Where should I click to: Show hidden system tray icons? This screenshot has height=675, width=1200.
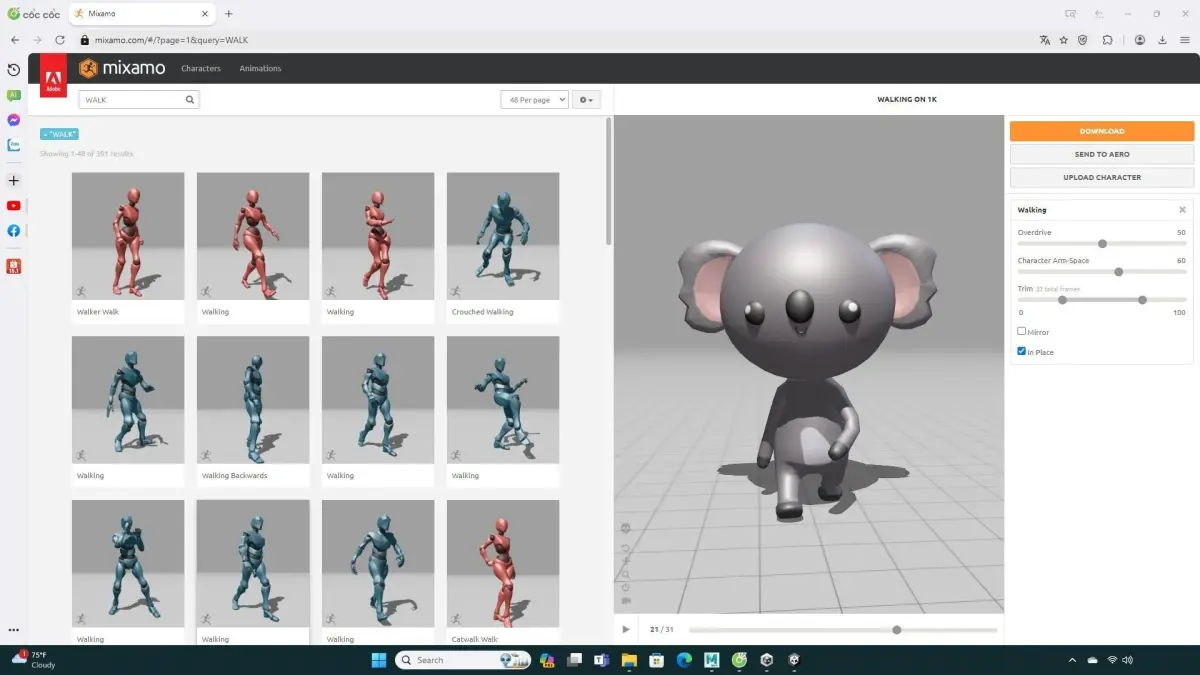coord(1072,660)
